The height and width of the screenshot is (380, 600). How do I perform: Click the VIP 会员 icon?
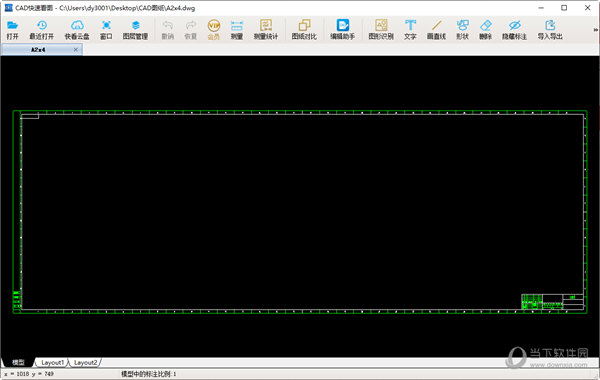click(x=214, y=30)
